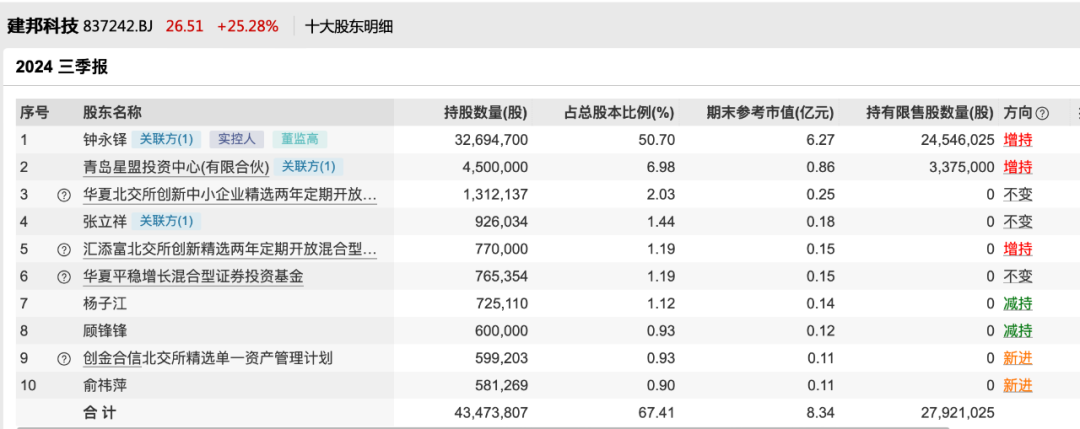Viewport: 1080px width, 429px height.
Task: Click the help icon beside 方向 header
Action: 1042,114
